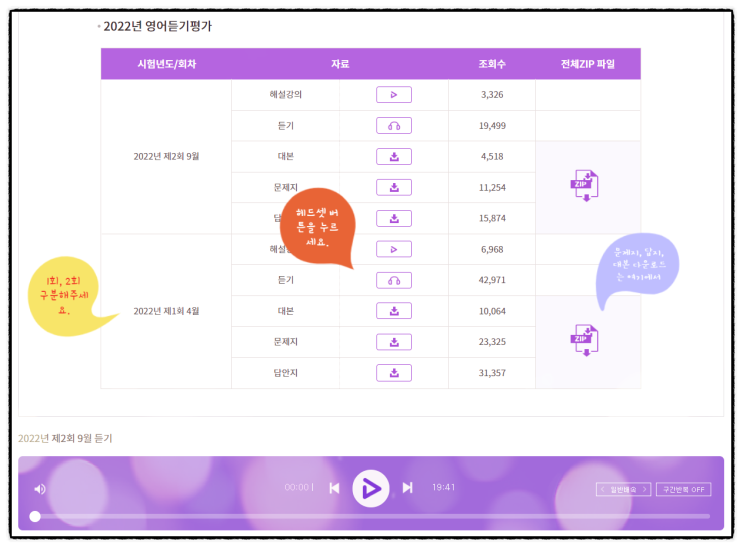Click the 문제지 label in the 23,325 row
Image resolution: width=743 pixels, height=548 pixels.
(285, 342)
